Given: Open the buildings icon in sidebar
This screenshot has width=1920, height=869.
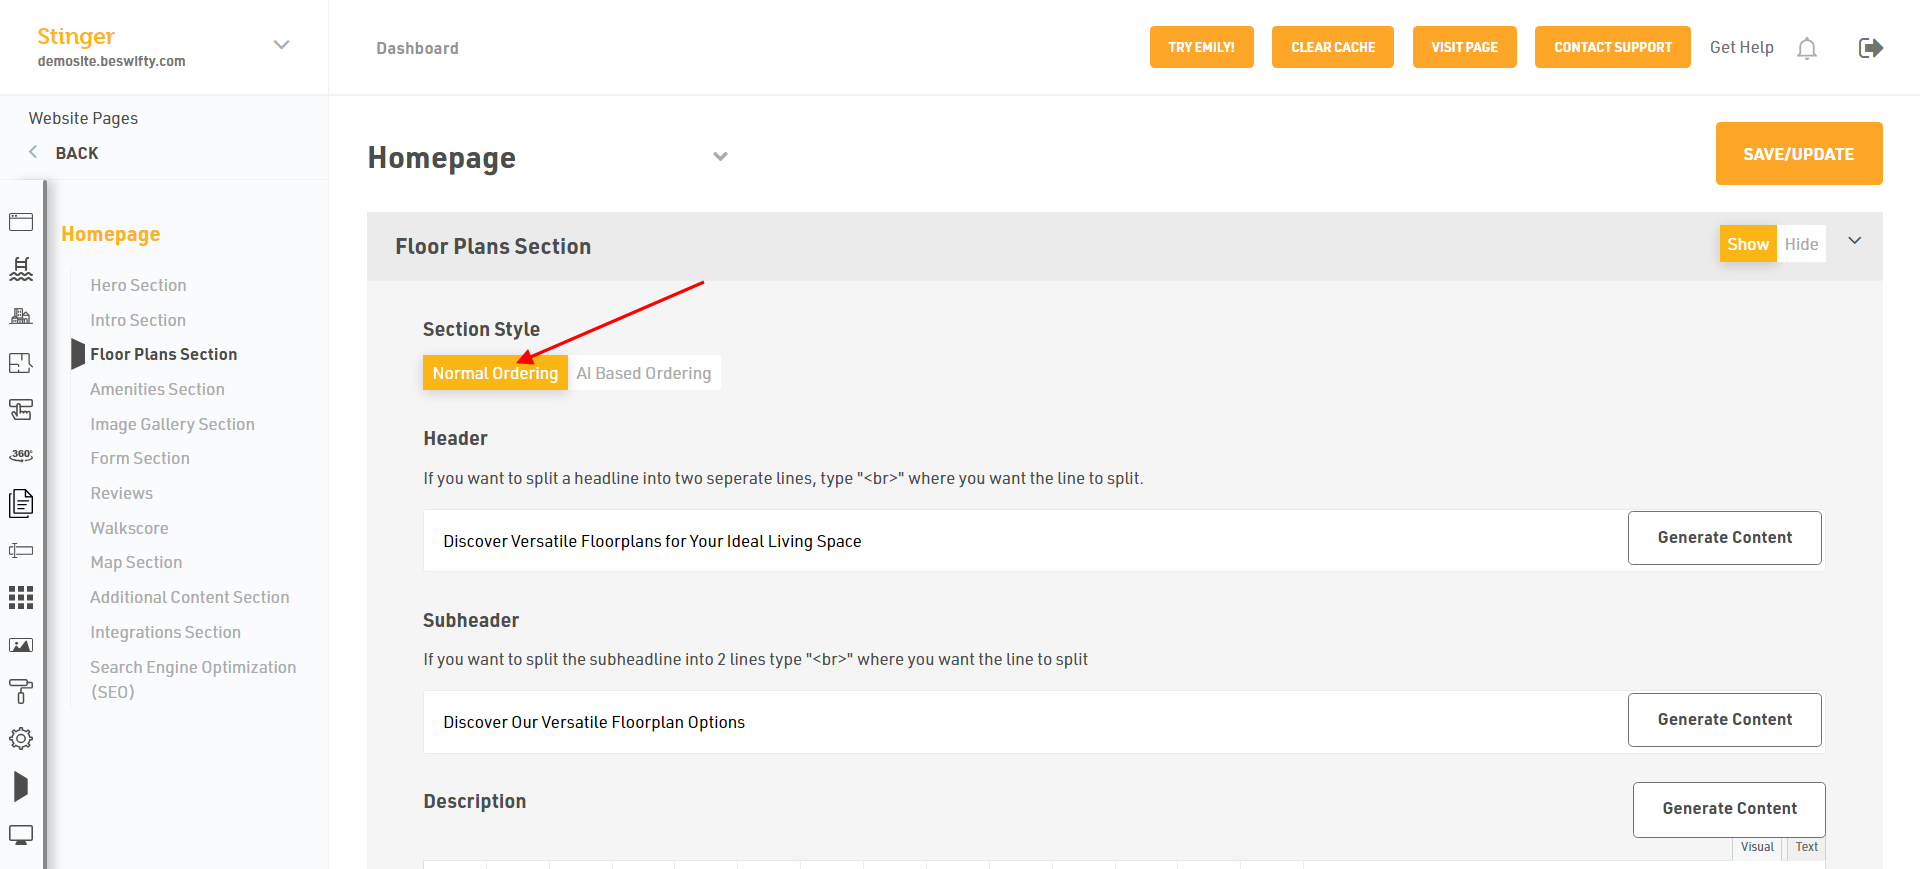Looking at the screenshot, I should [x=21, y=316].
